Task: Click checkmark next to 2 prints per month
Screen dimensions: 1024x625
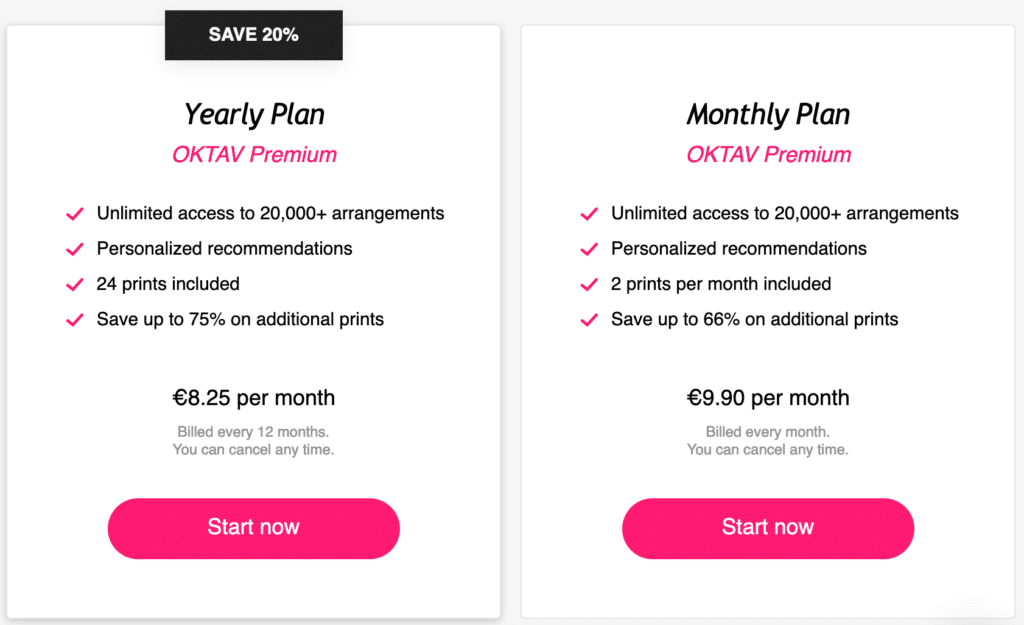Action: pos(589,285)
